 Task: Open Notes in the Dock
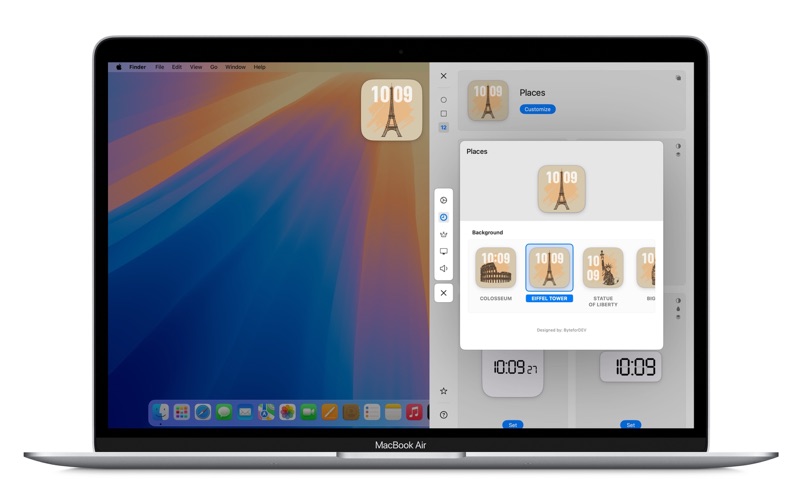coord(393,412)
